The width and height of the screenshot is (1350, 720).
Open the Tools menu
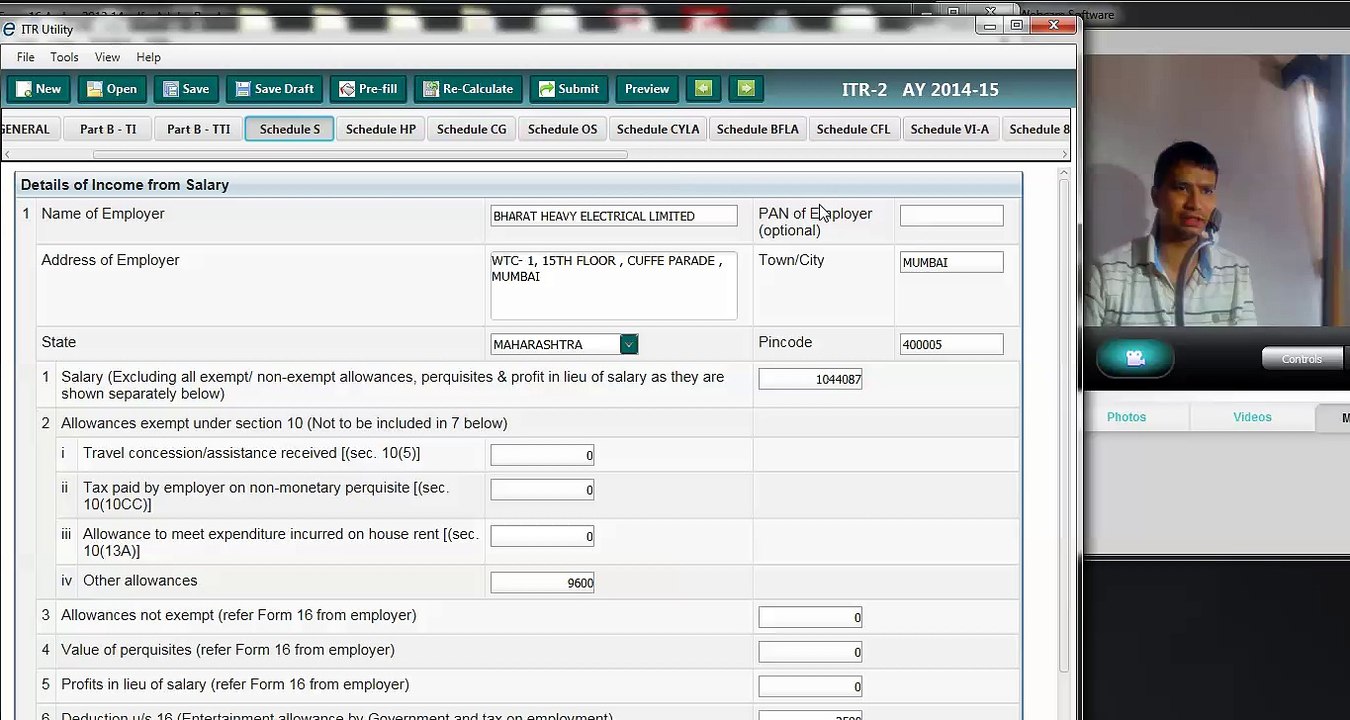click(64, 57)
